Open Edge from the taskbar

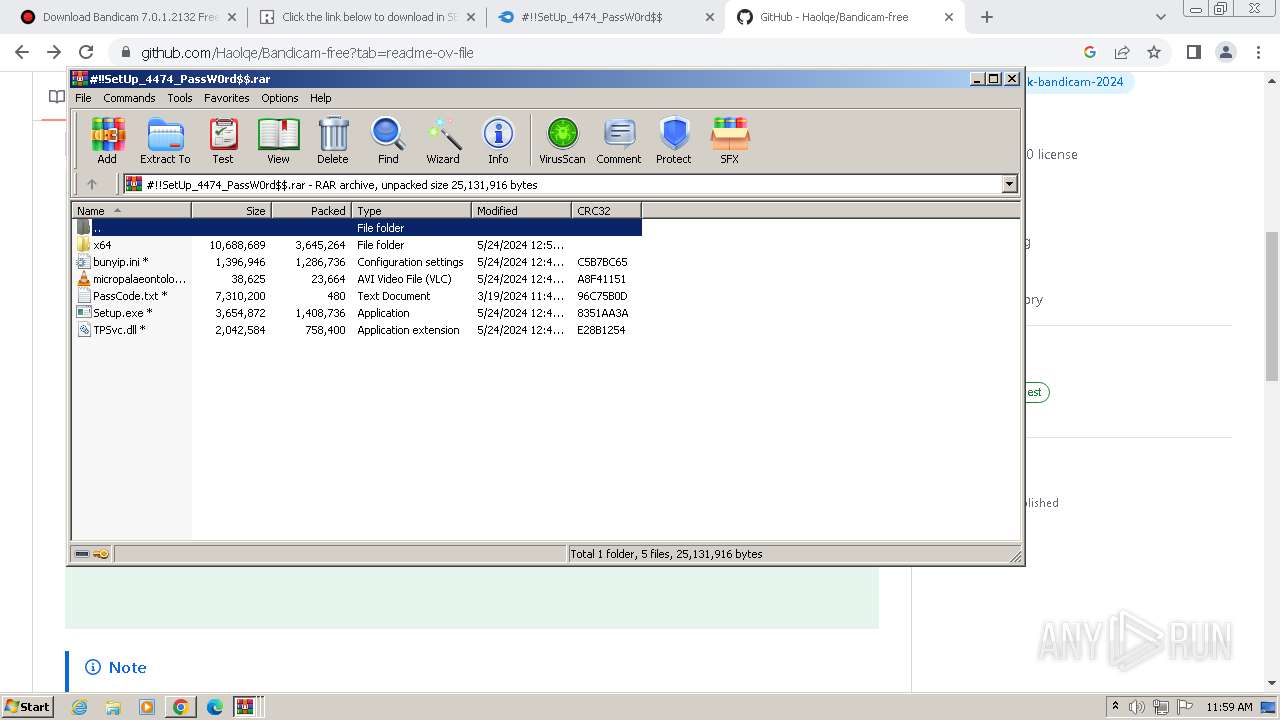click(x=214, y=707)
